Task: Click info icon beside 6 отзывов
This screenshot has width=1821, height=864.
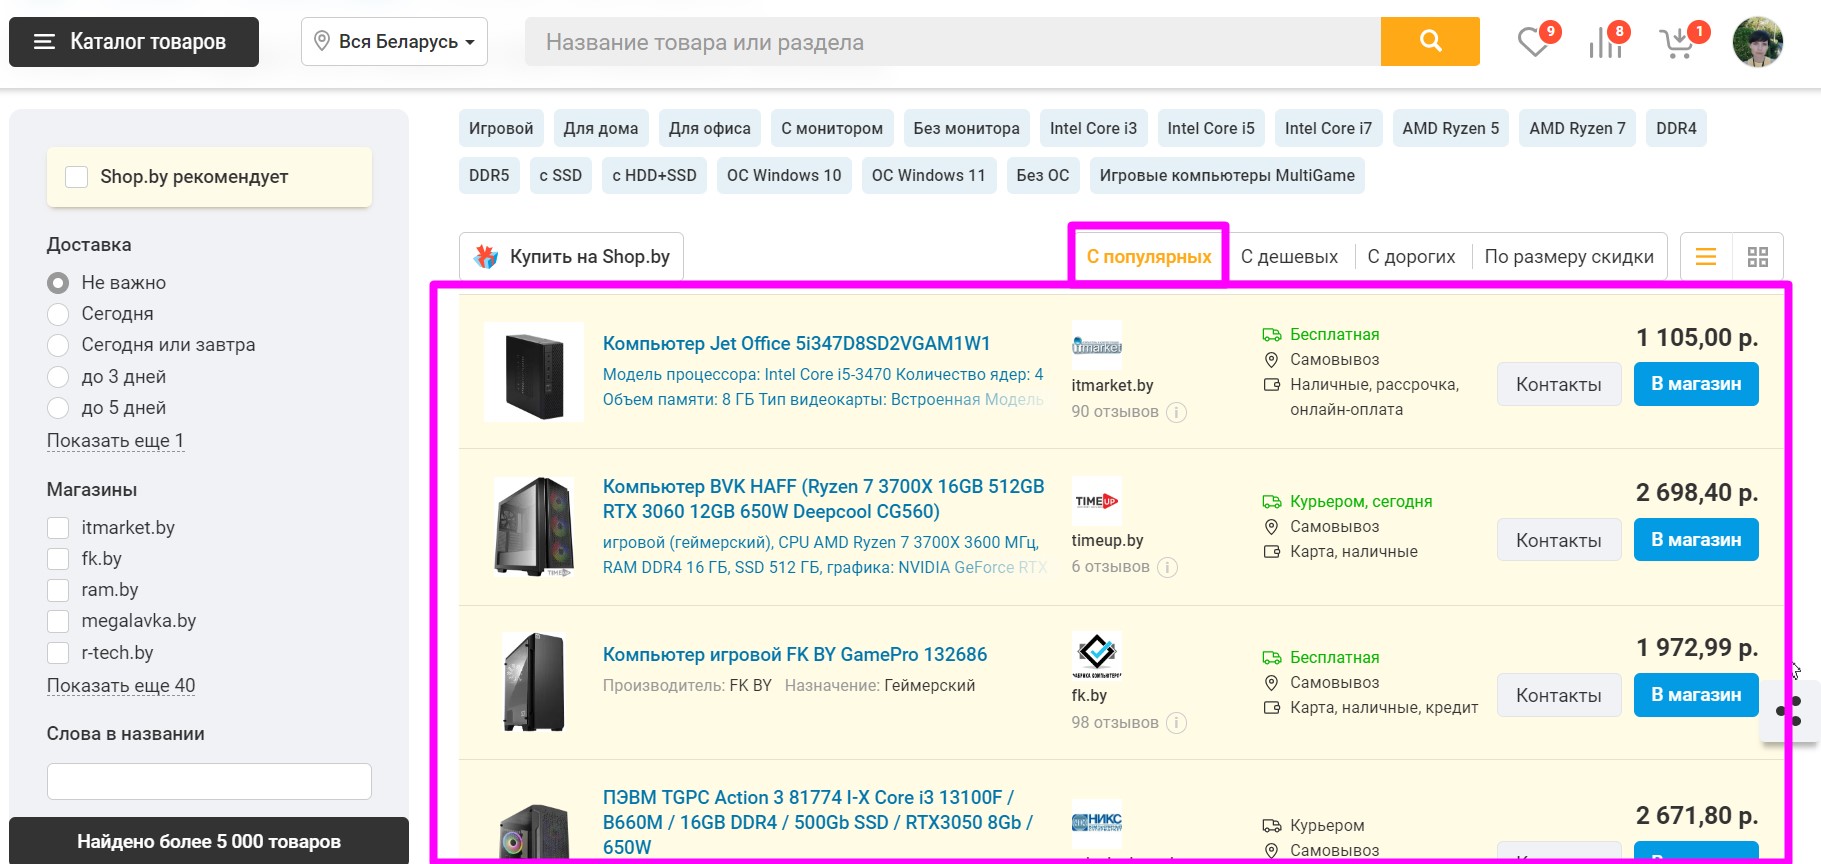Action: [x=1168, y=567]
